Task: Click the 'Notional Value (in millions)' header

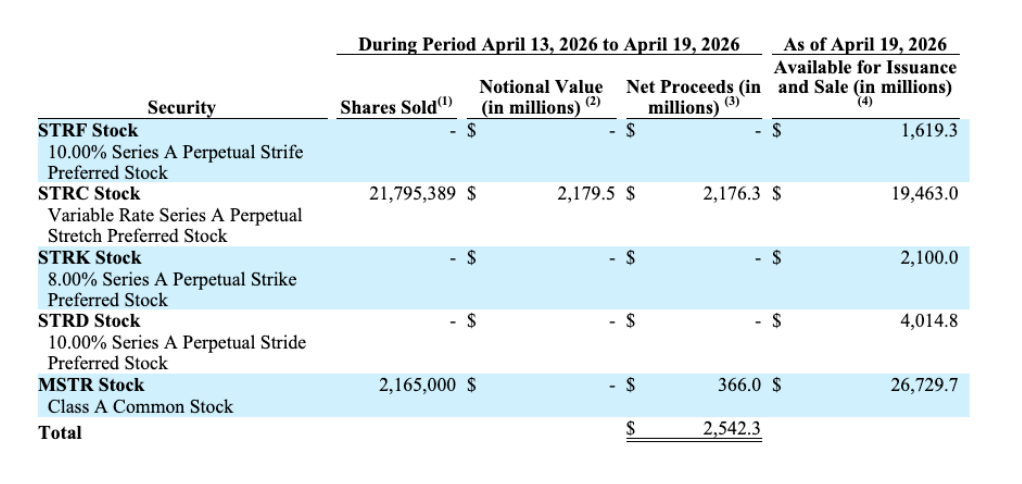Action: (541, 97)
